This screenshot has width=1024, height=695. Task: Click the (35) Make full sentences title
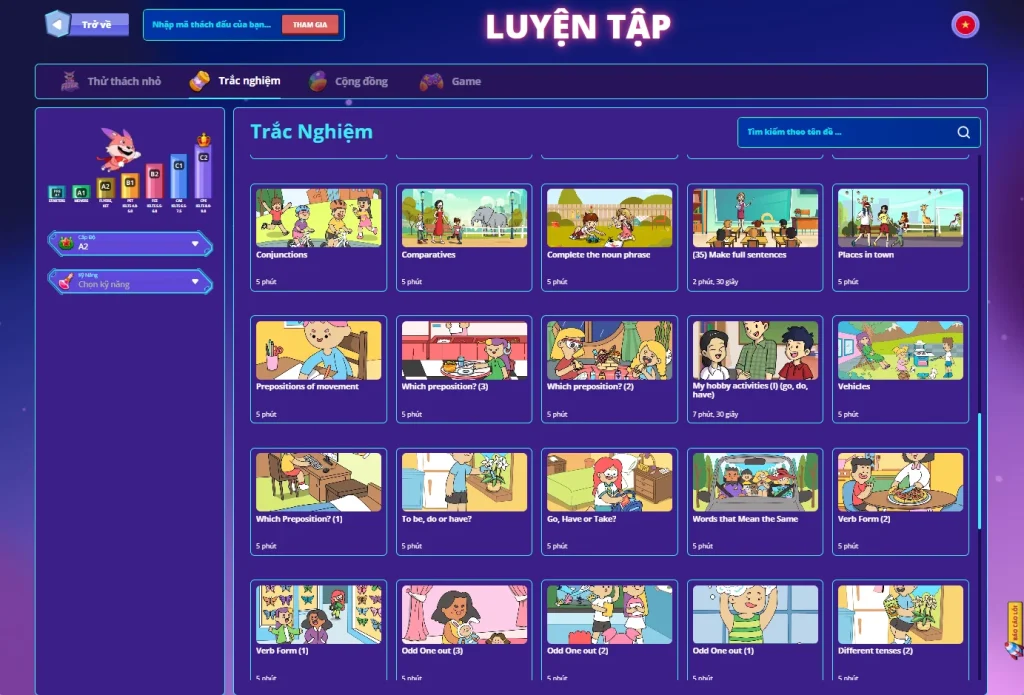click(x=739, y=255)
